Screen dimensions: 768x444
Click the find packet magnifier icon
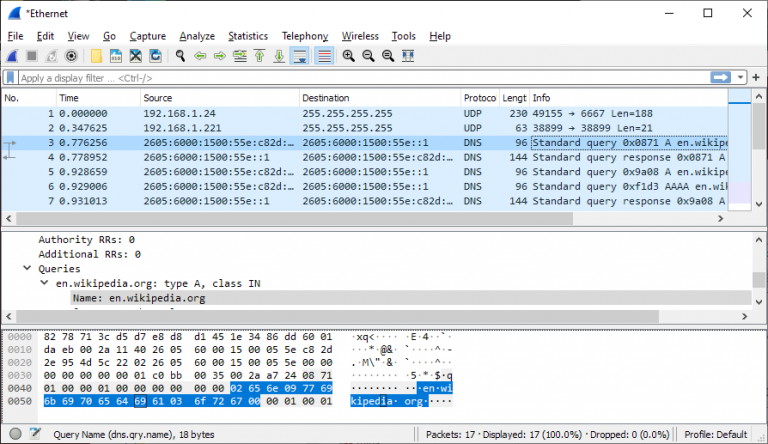179,56
